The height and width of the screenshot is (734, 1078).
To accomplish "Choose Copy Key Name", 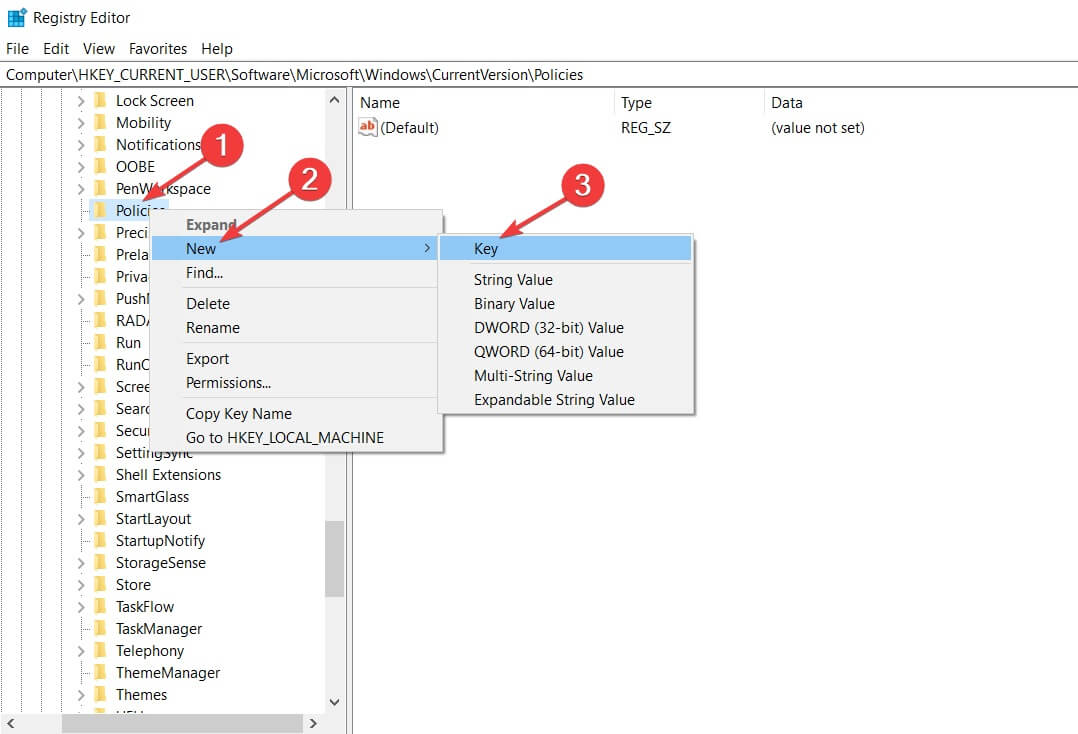I will click(x=296, y=414).
